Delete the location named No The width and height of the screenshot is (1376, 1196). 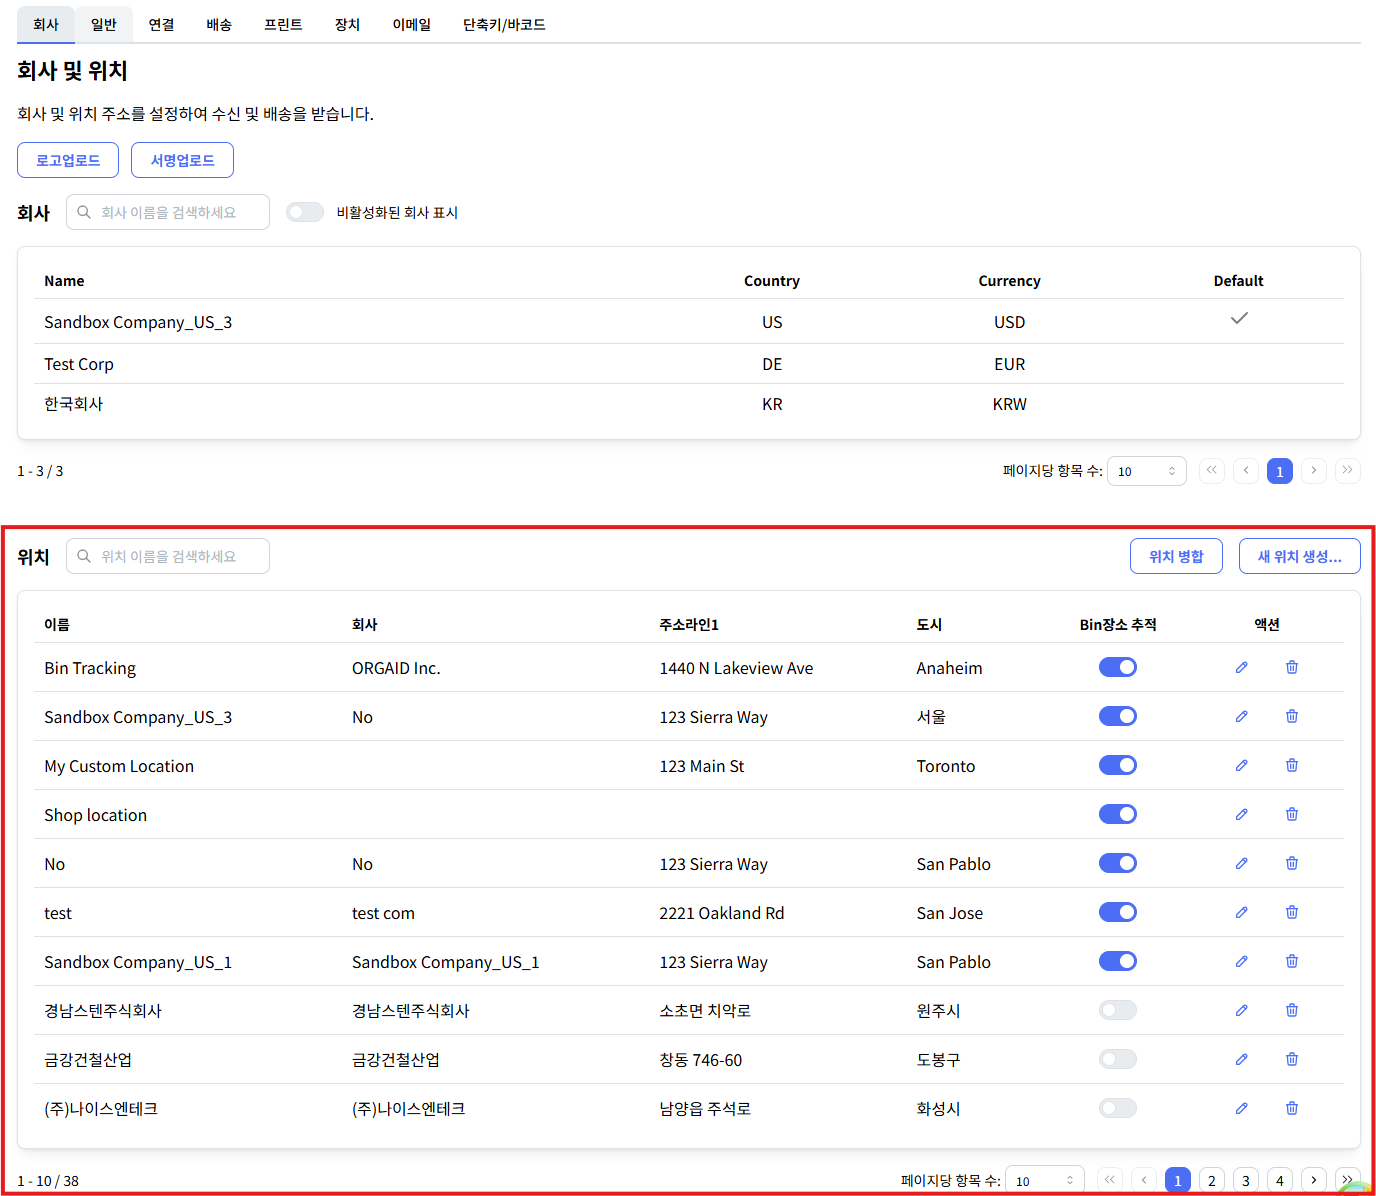[x=1292, y=863]
